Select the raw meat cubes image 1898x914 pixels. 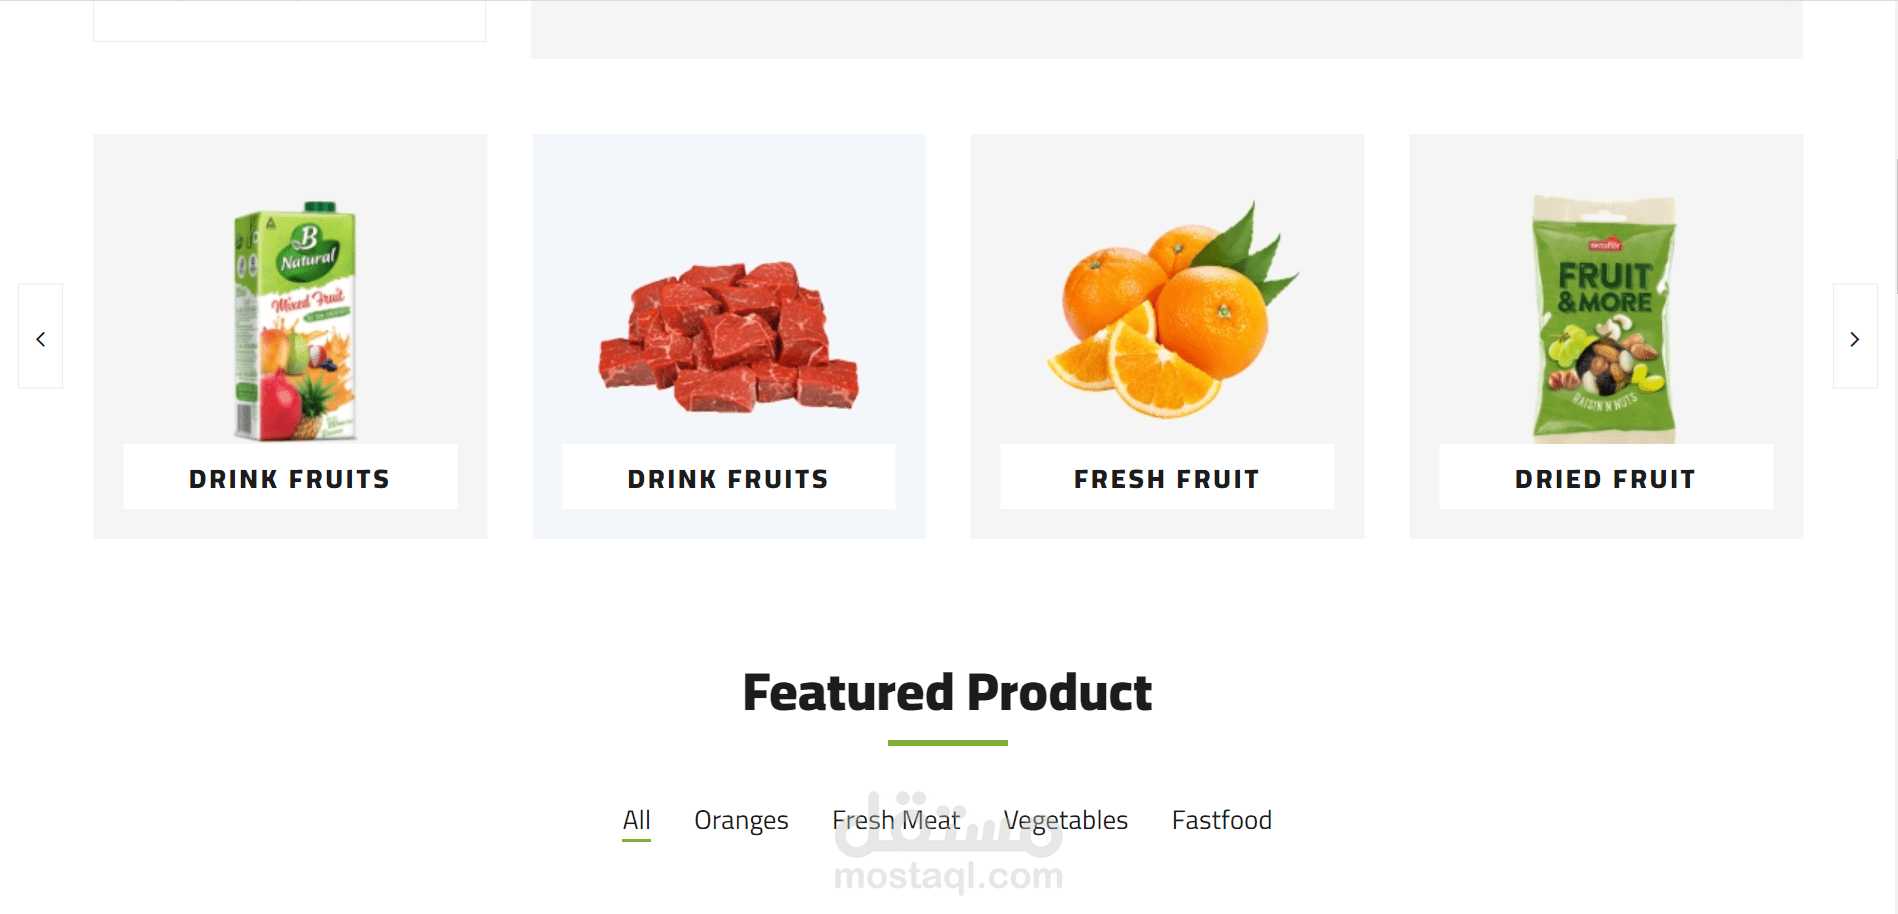coord(728,336)
